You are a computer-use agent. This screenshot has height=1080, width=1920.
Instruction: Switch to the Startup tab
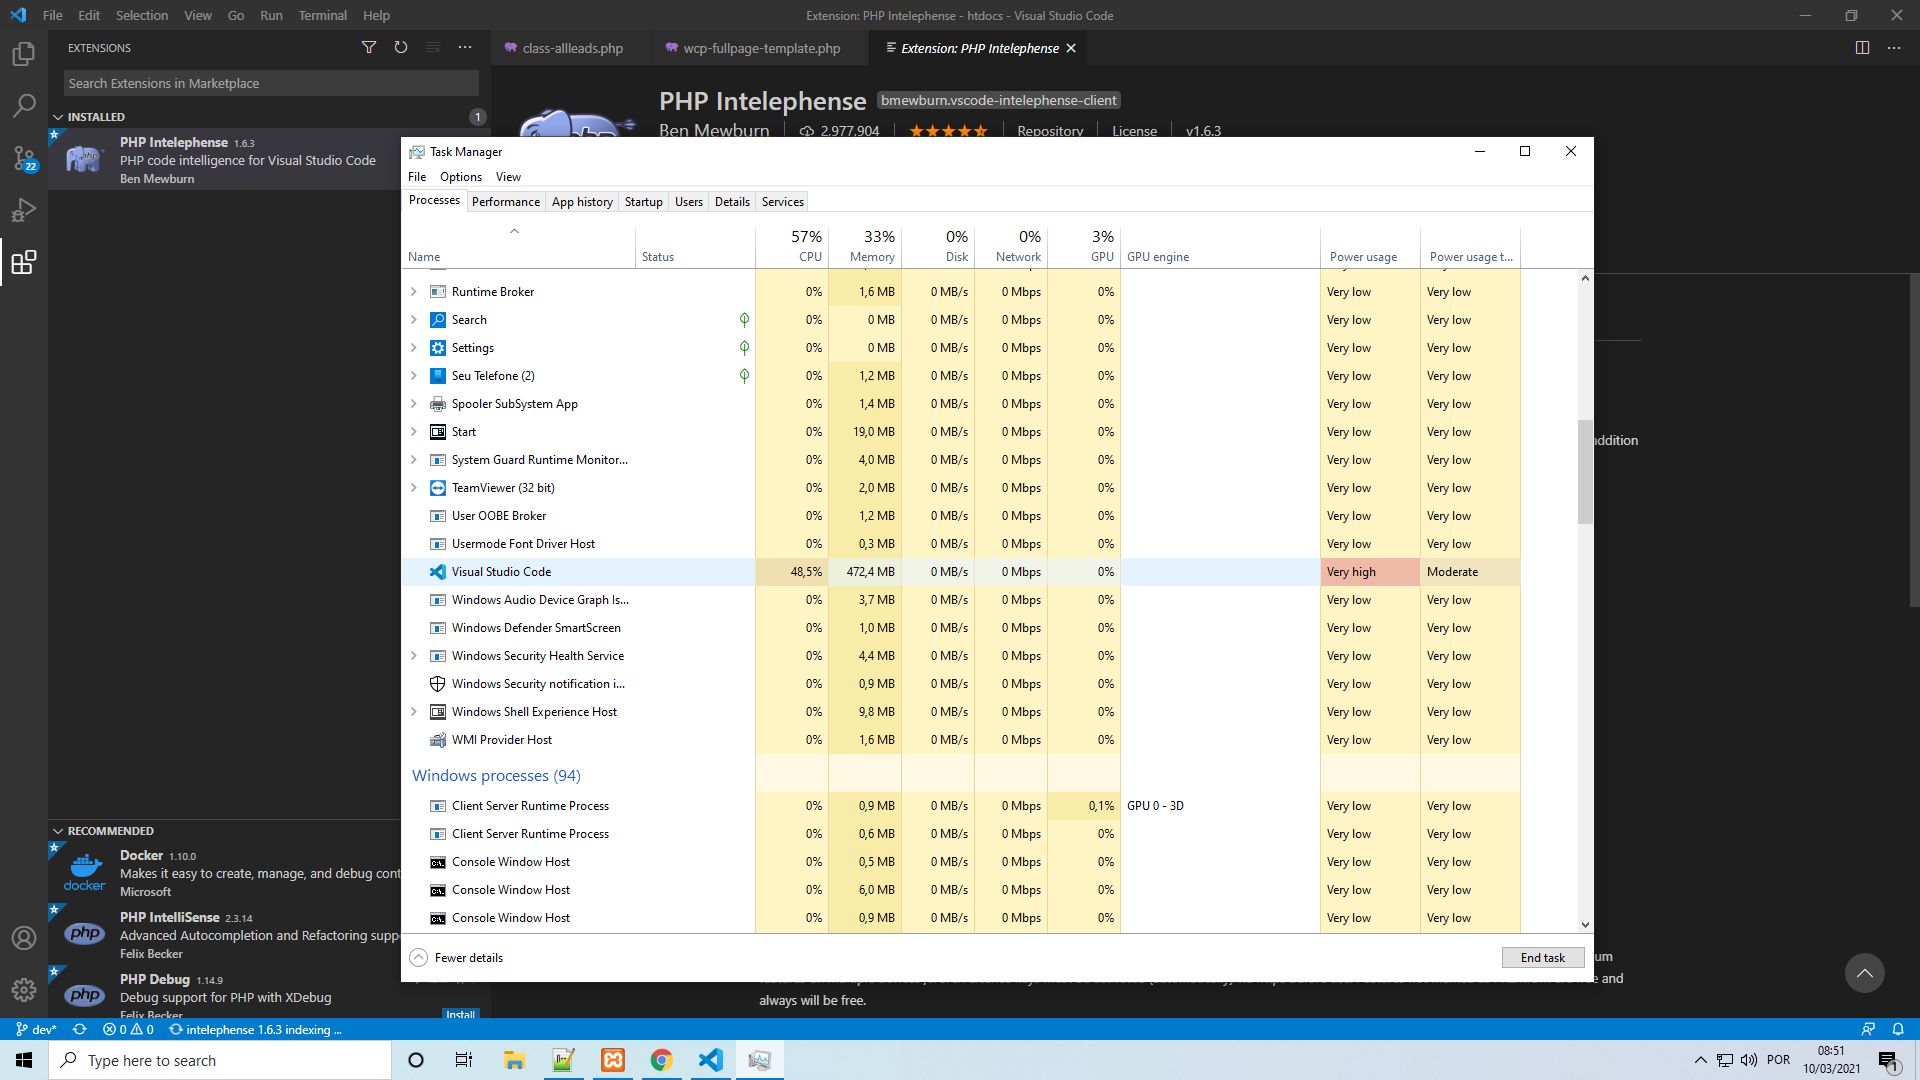coord(643,202)
